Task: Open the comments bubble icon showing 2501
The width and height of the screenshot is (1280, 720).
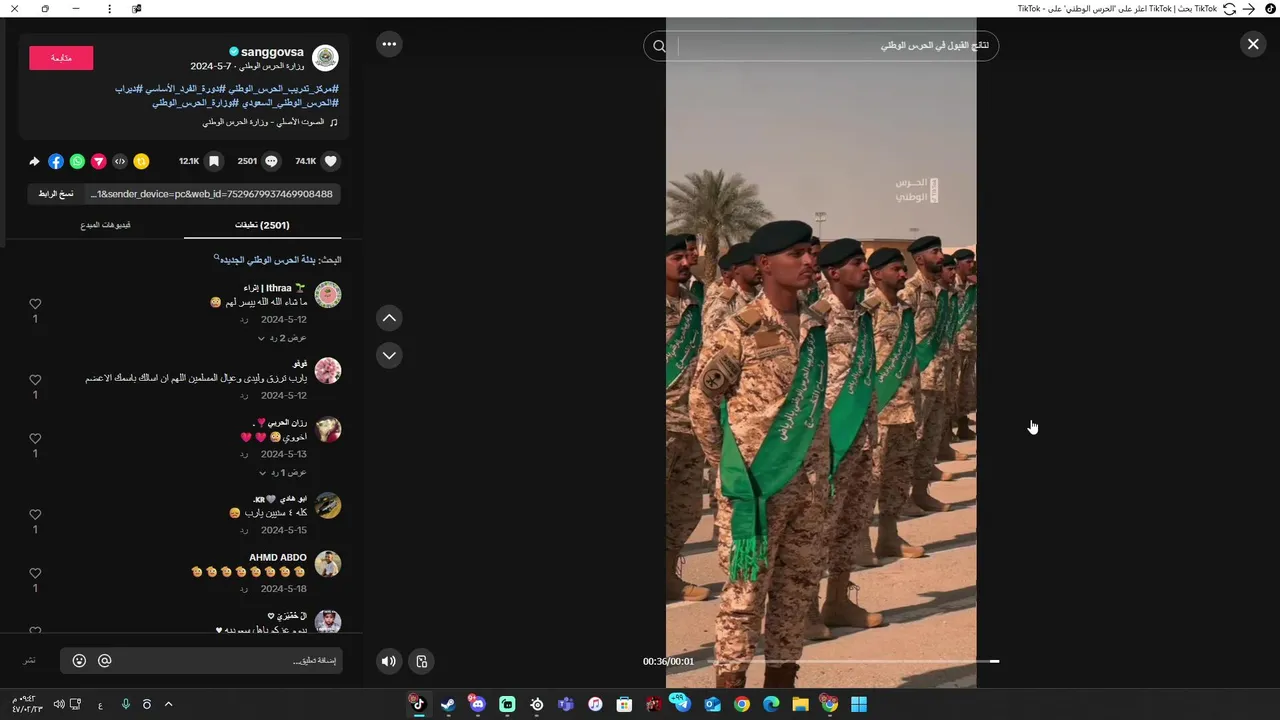Action: [x=271, y=161]
